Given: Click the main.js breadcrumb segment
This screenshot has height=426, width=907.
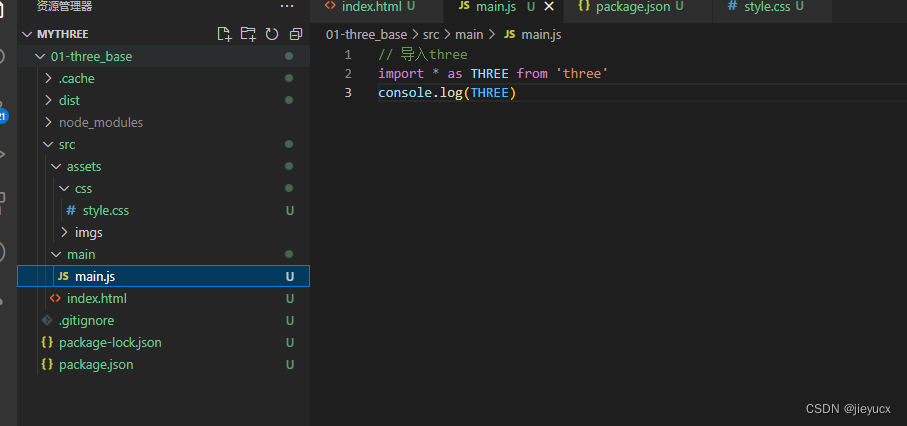Looking at the screenshot, I should point(541,35).
